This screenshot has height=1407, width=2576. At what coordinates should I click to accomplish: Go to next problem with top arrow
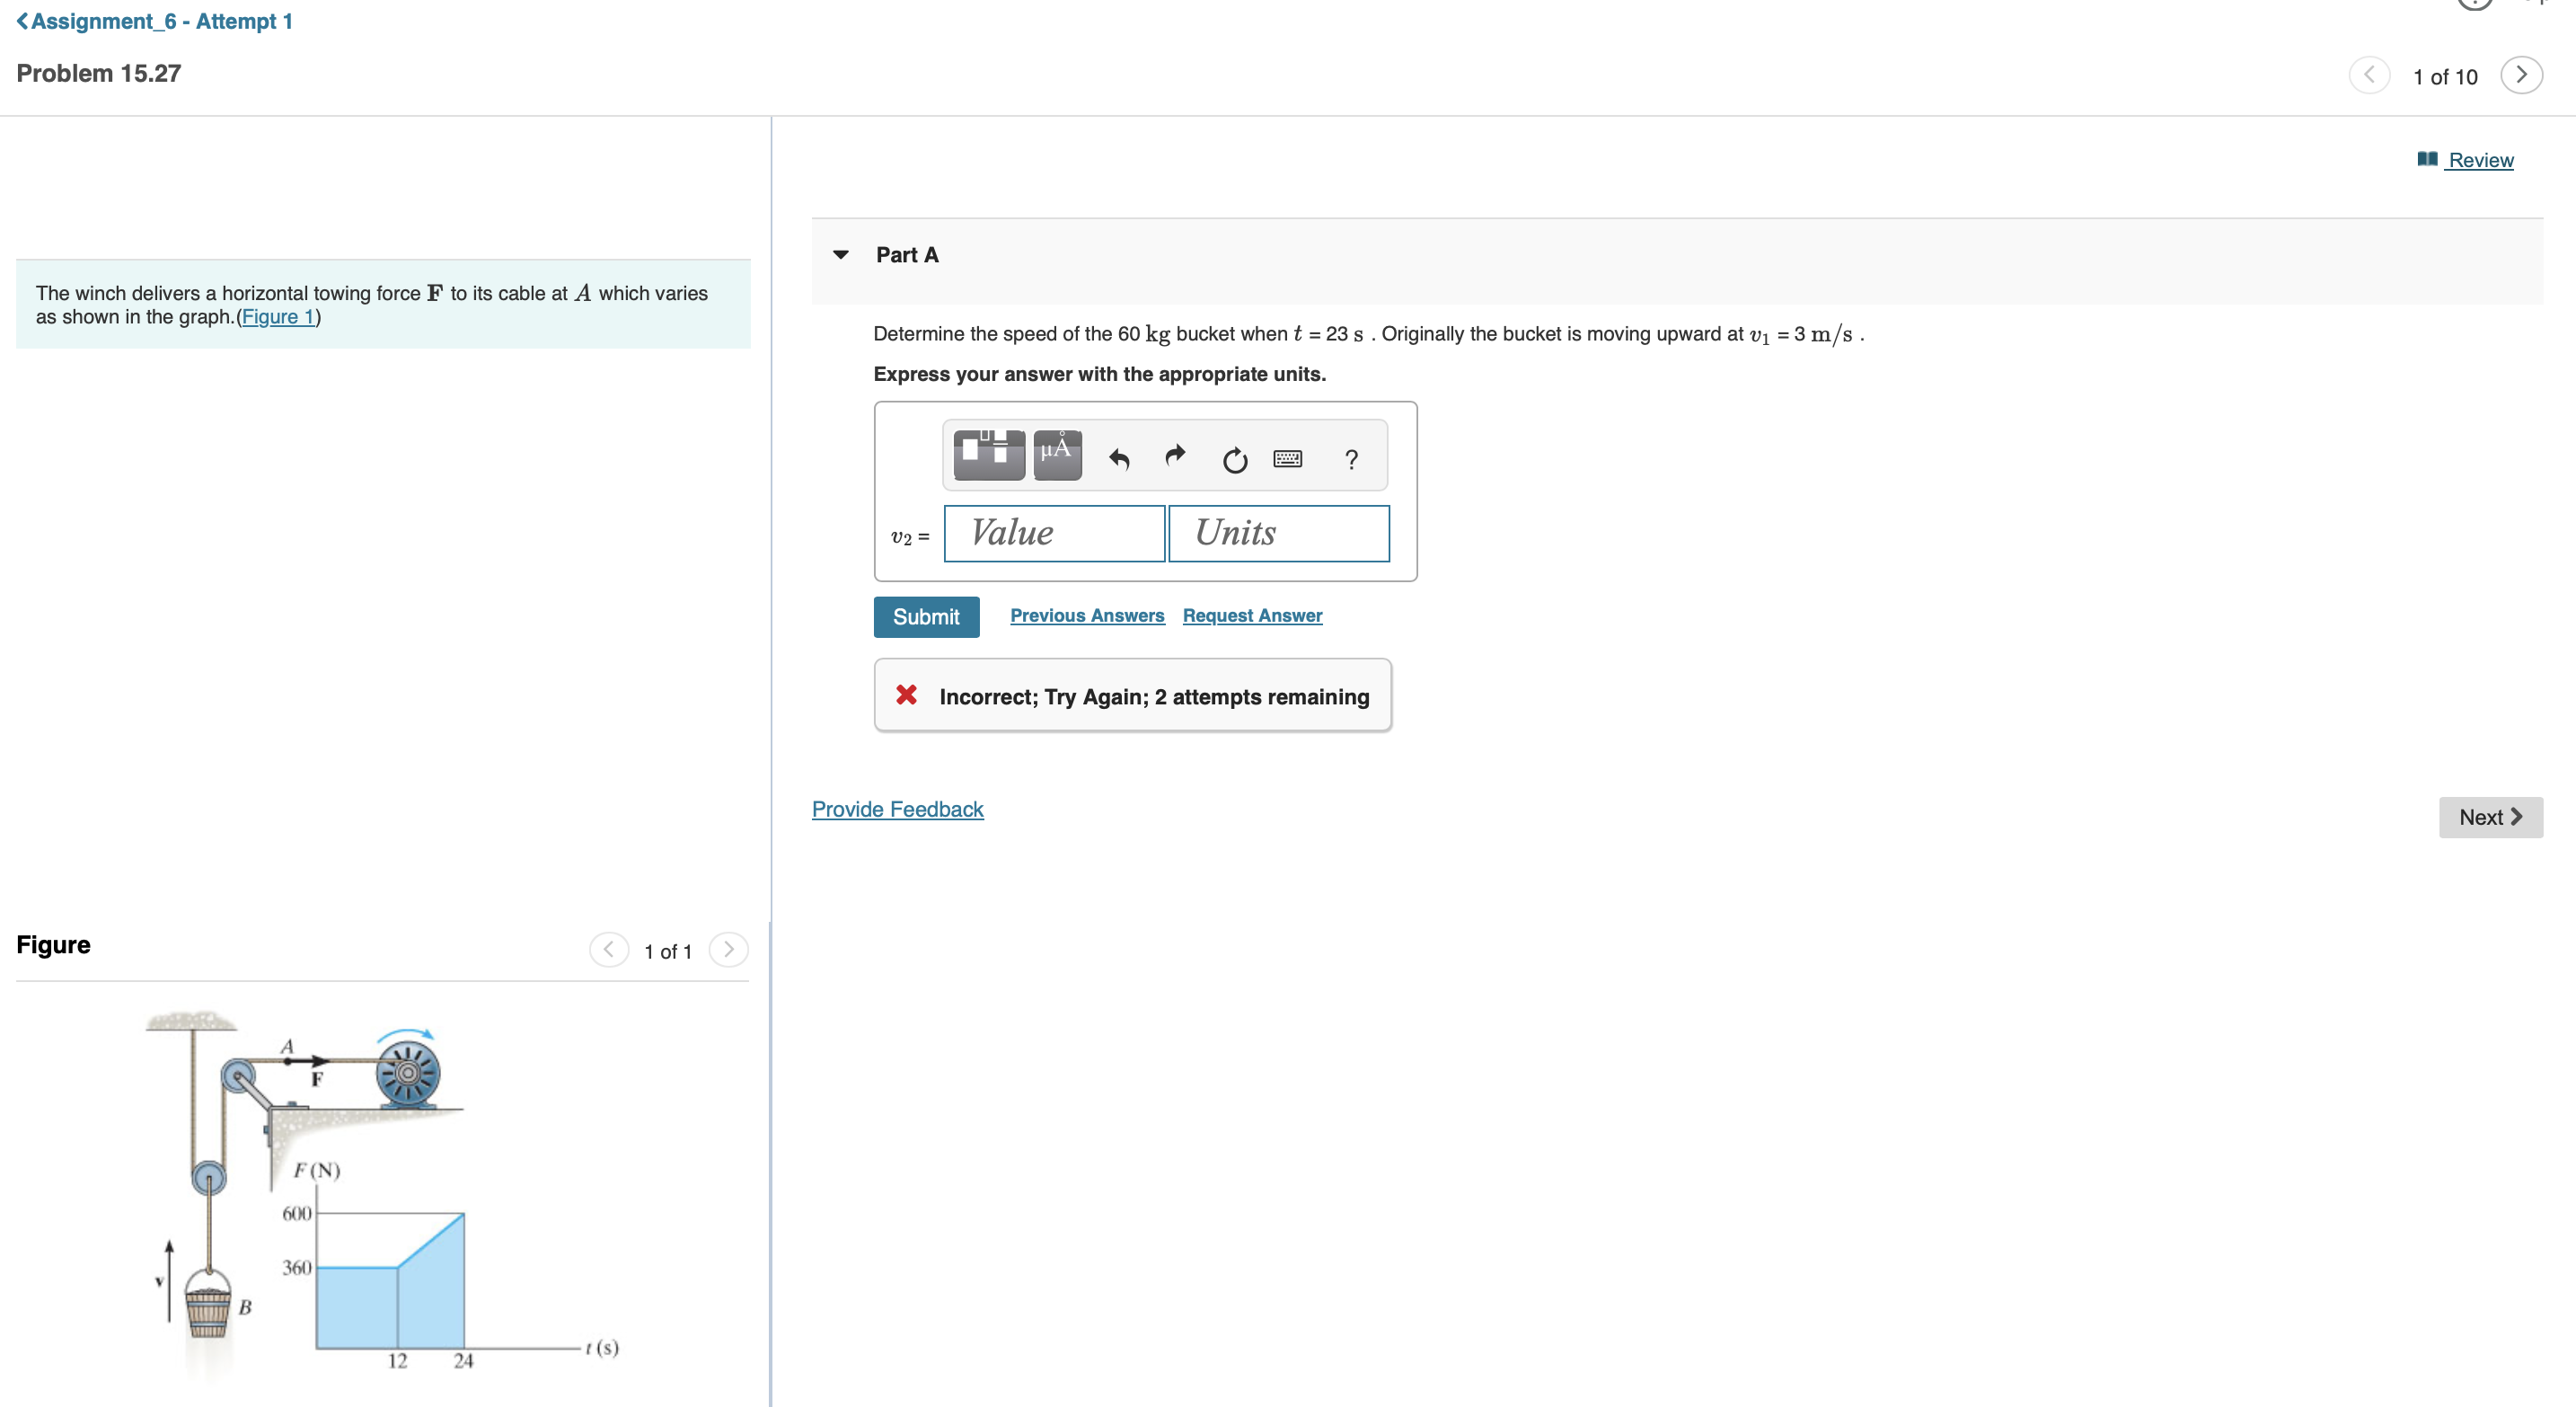pos(2521,75)
